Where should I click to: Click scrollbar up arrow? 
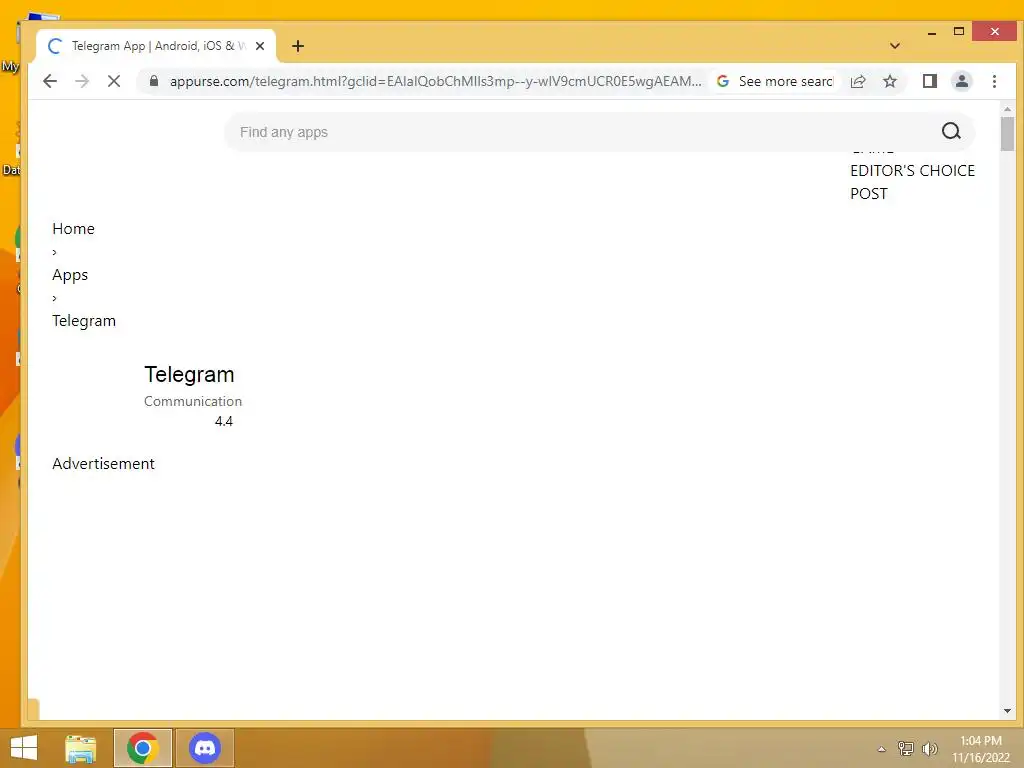coord(1007,109)
